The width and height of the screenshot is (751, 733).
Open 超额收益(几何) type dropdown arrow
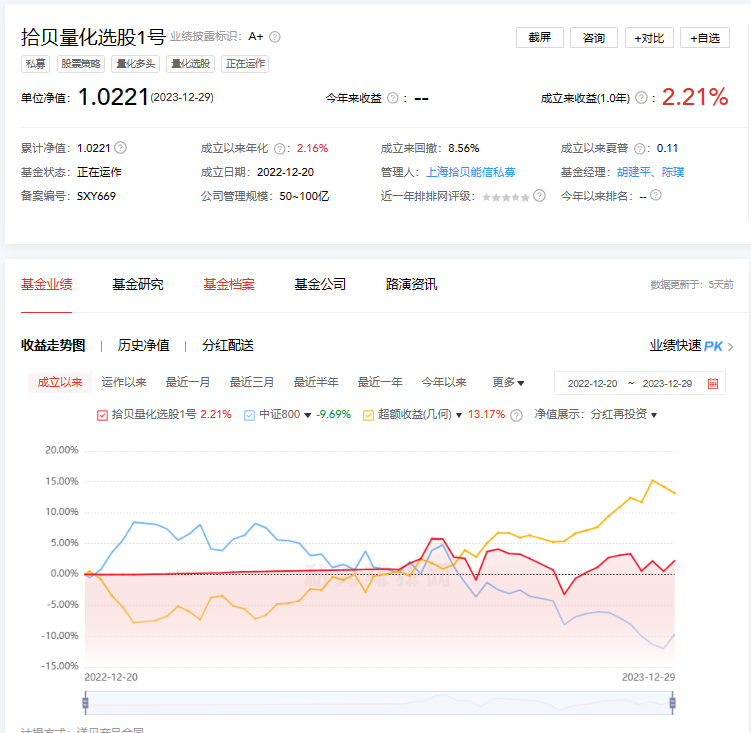(x=458, y=415)
